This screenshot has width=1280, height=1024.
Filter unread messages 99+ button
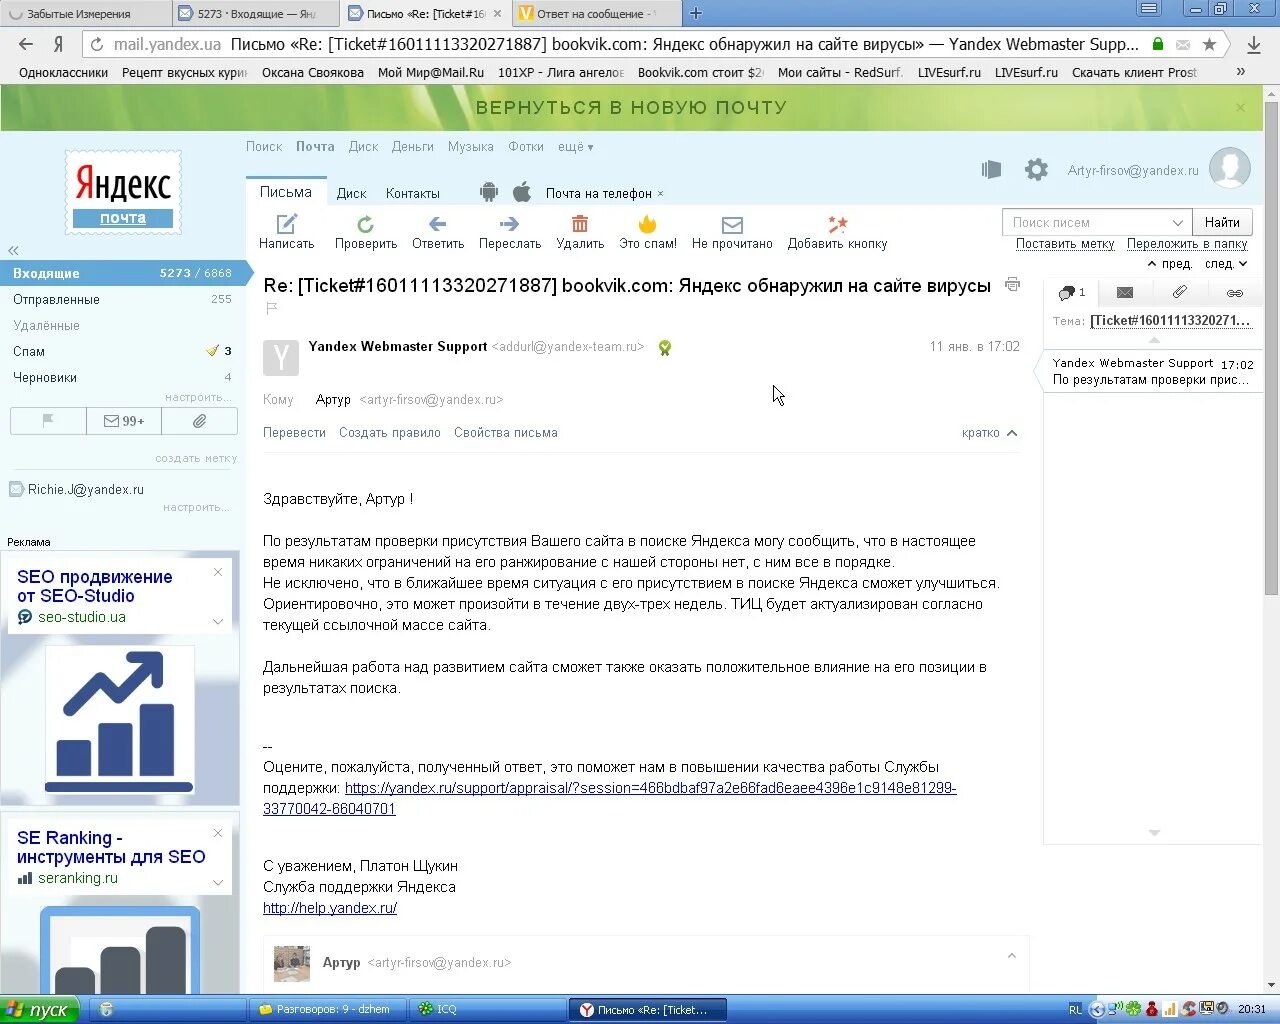tap(124, 421)
